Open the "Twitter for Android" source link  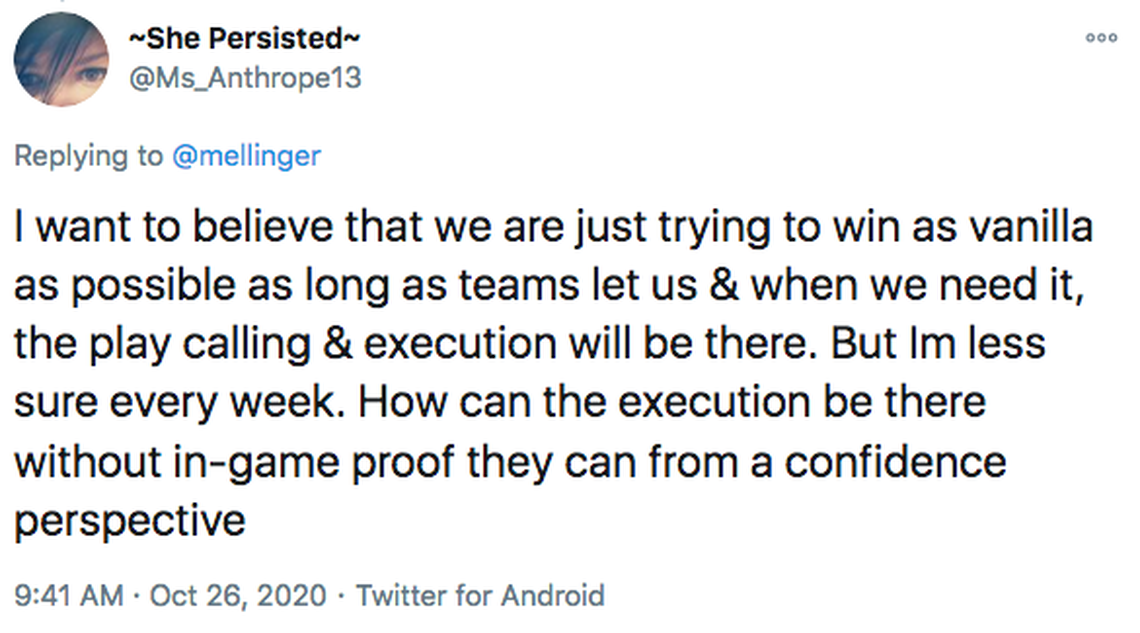pyautogui.click(x=480, y=596)
